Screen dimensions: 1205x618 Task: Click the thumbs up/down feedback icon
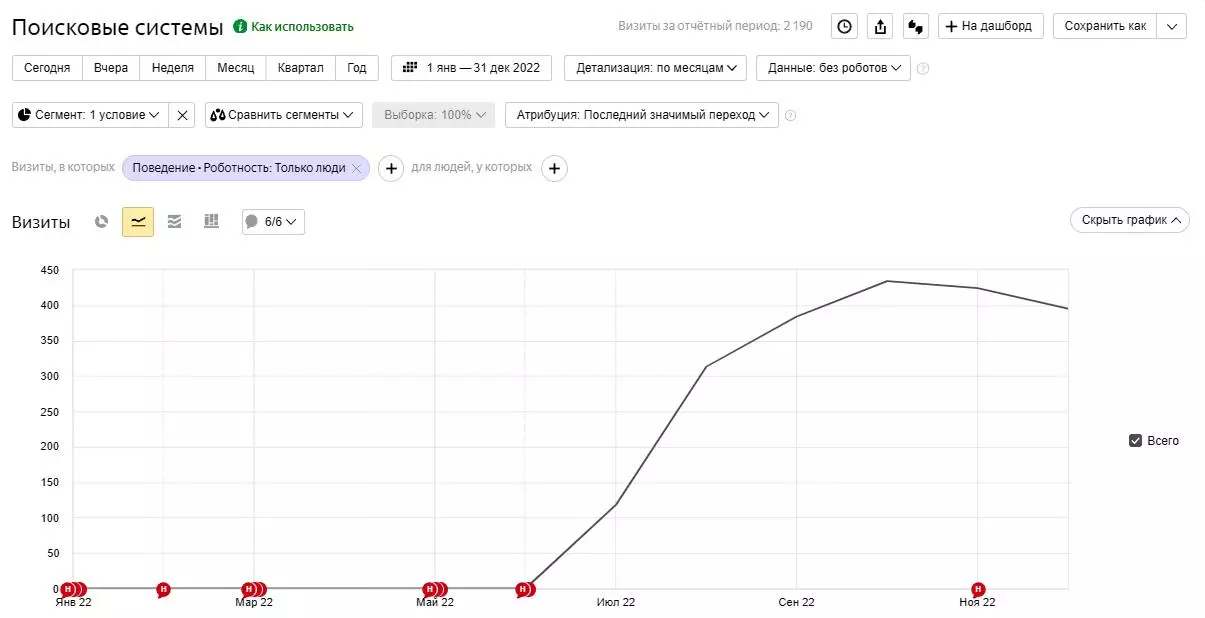pos(915,27)
